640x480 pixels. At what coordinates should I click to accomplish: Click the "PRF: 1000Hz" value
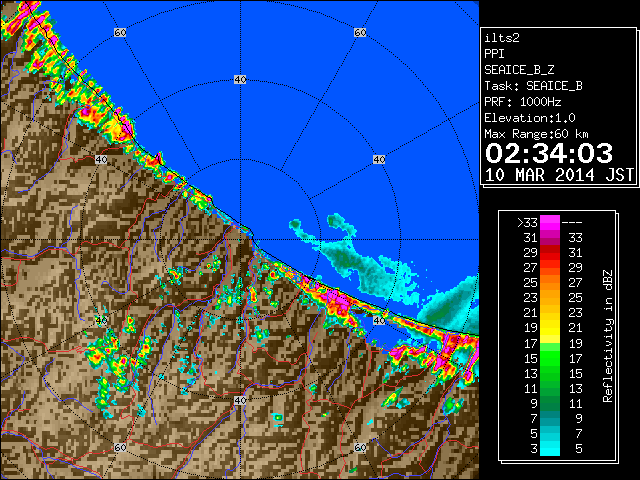tap(523, 102)
